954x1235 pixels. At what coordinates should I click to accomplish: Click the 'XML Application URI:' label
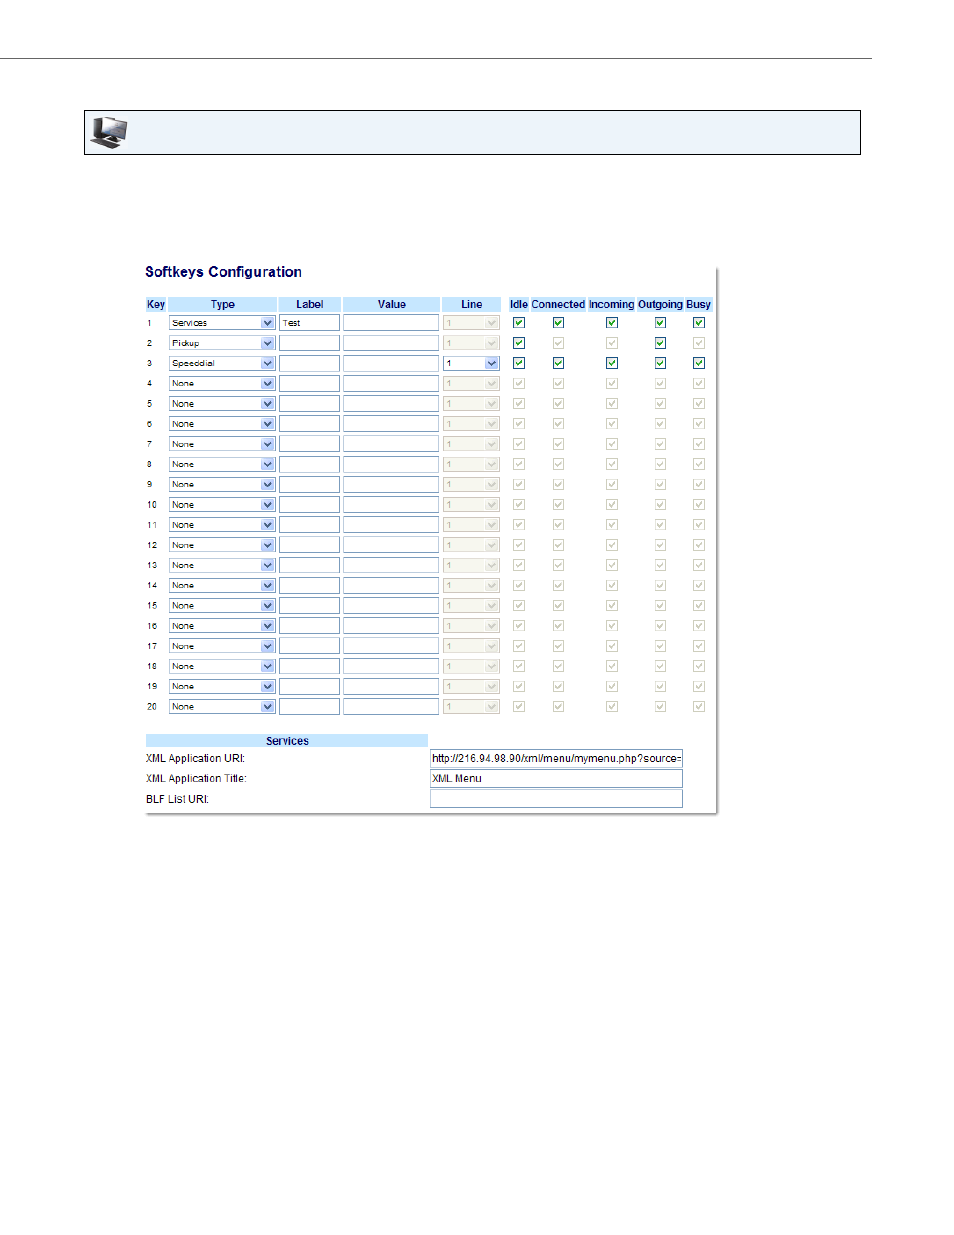point(195,759)
